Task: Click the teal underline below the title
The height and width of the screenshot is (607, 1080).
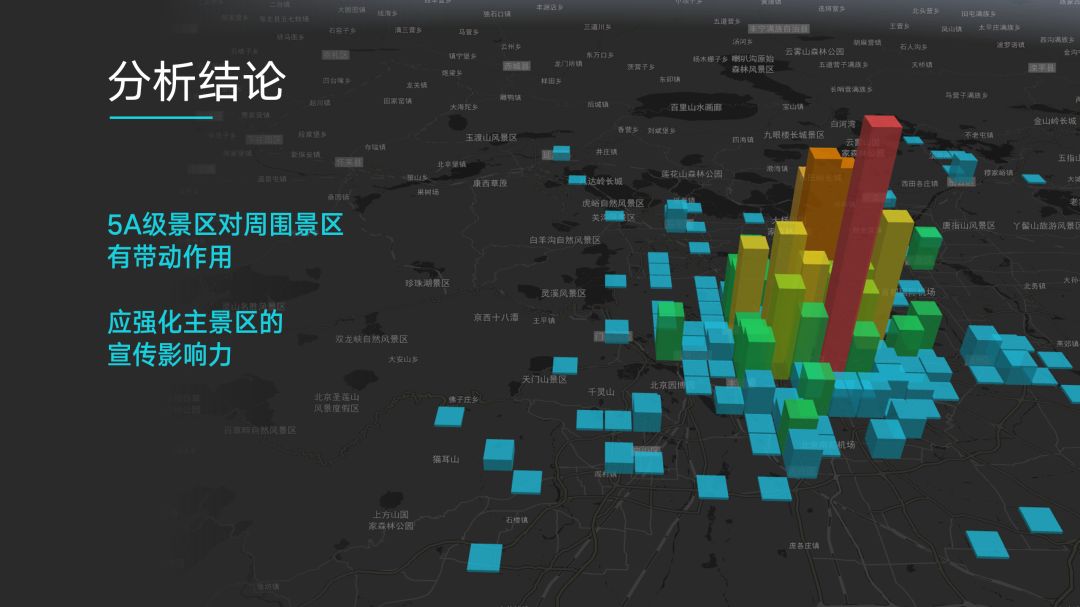Action: click(x=161, y=118)
